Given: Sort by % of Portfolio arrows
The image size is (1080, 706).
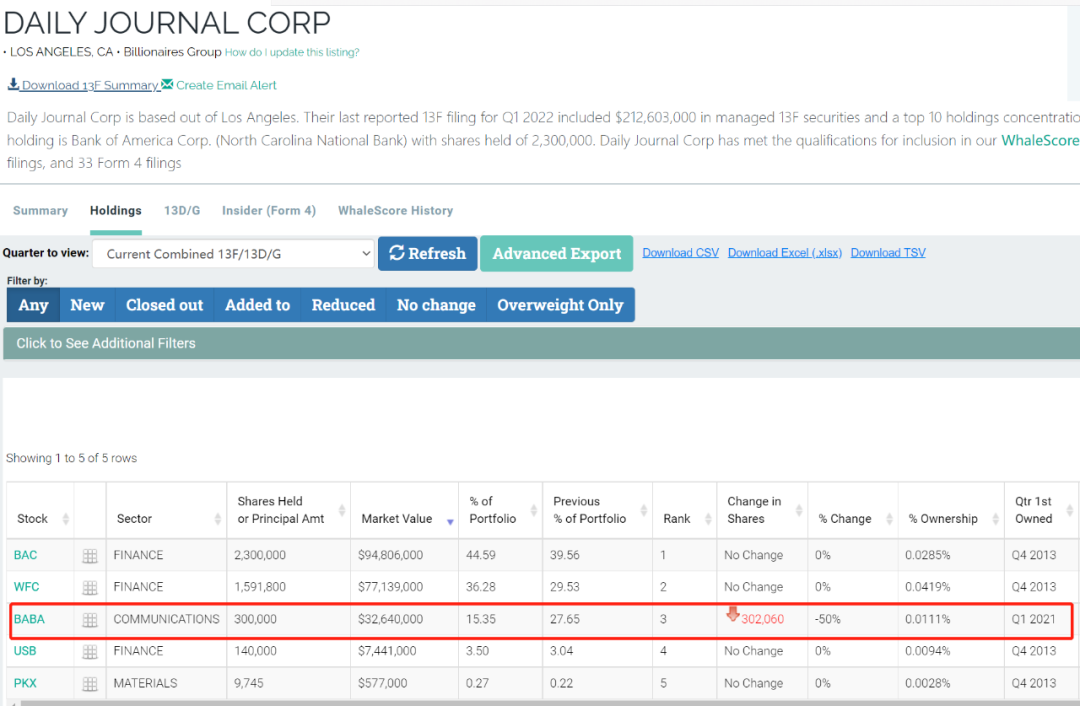Looking at the screenshot, I should point(534,510).
